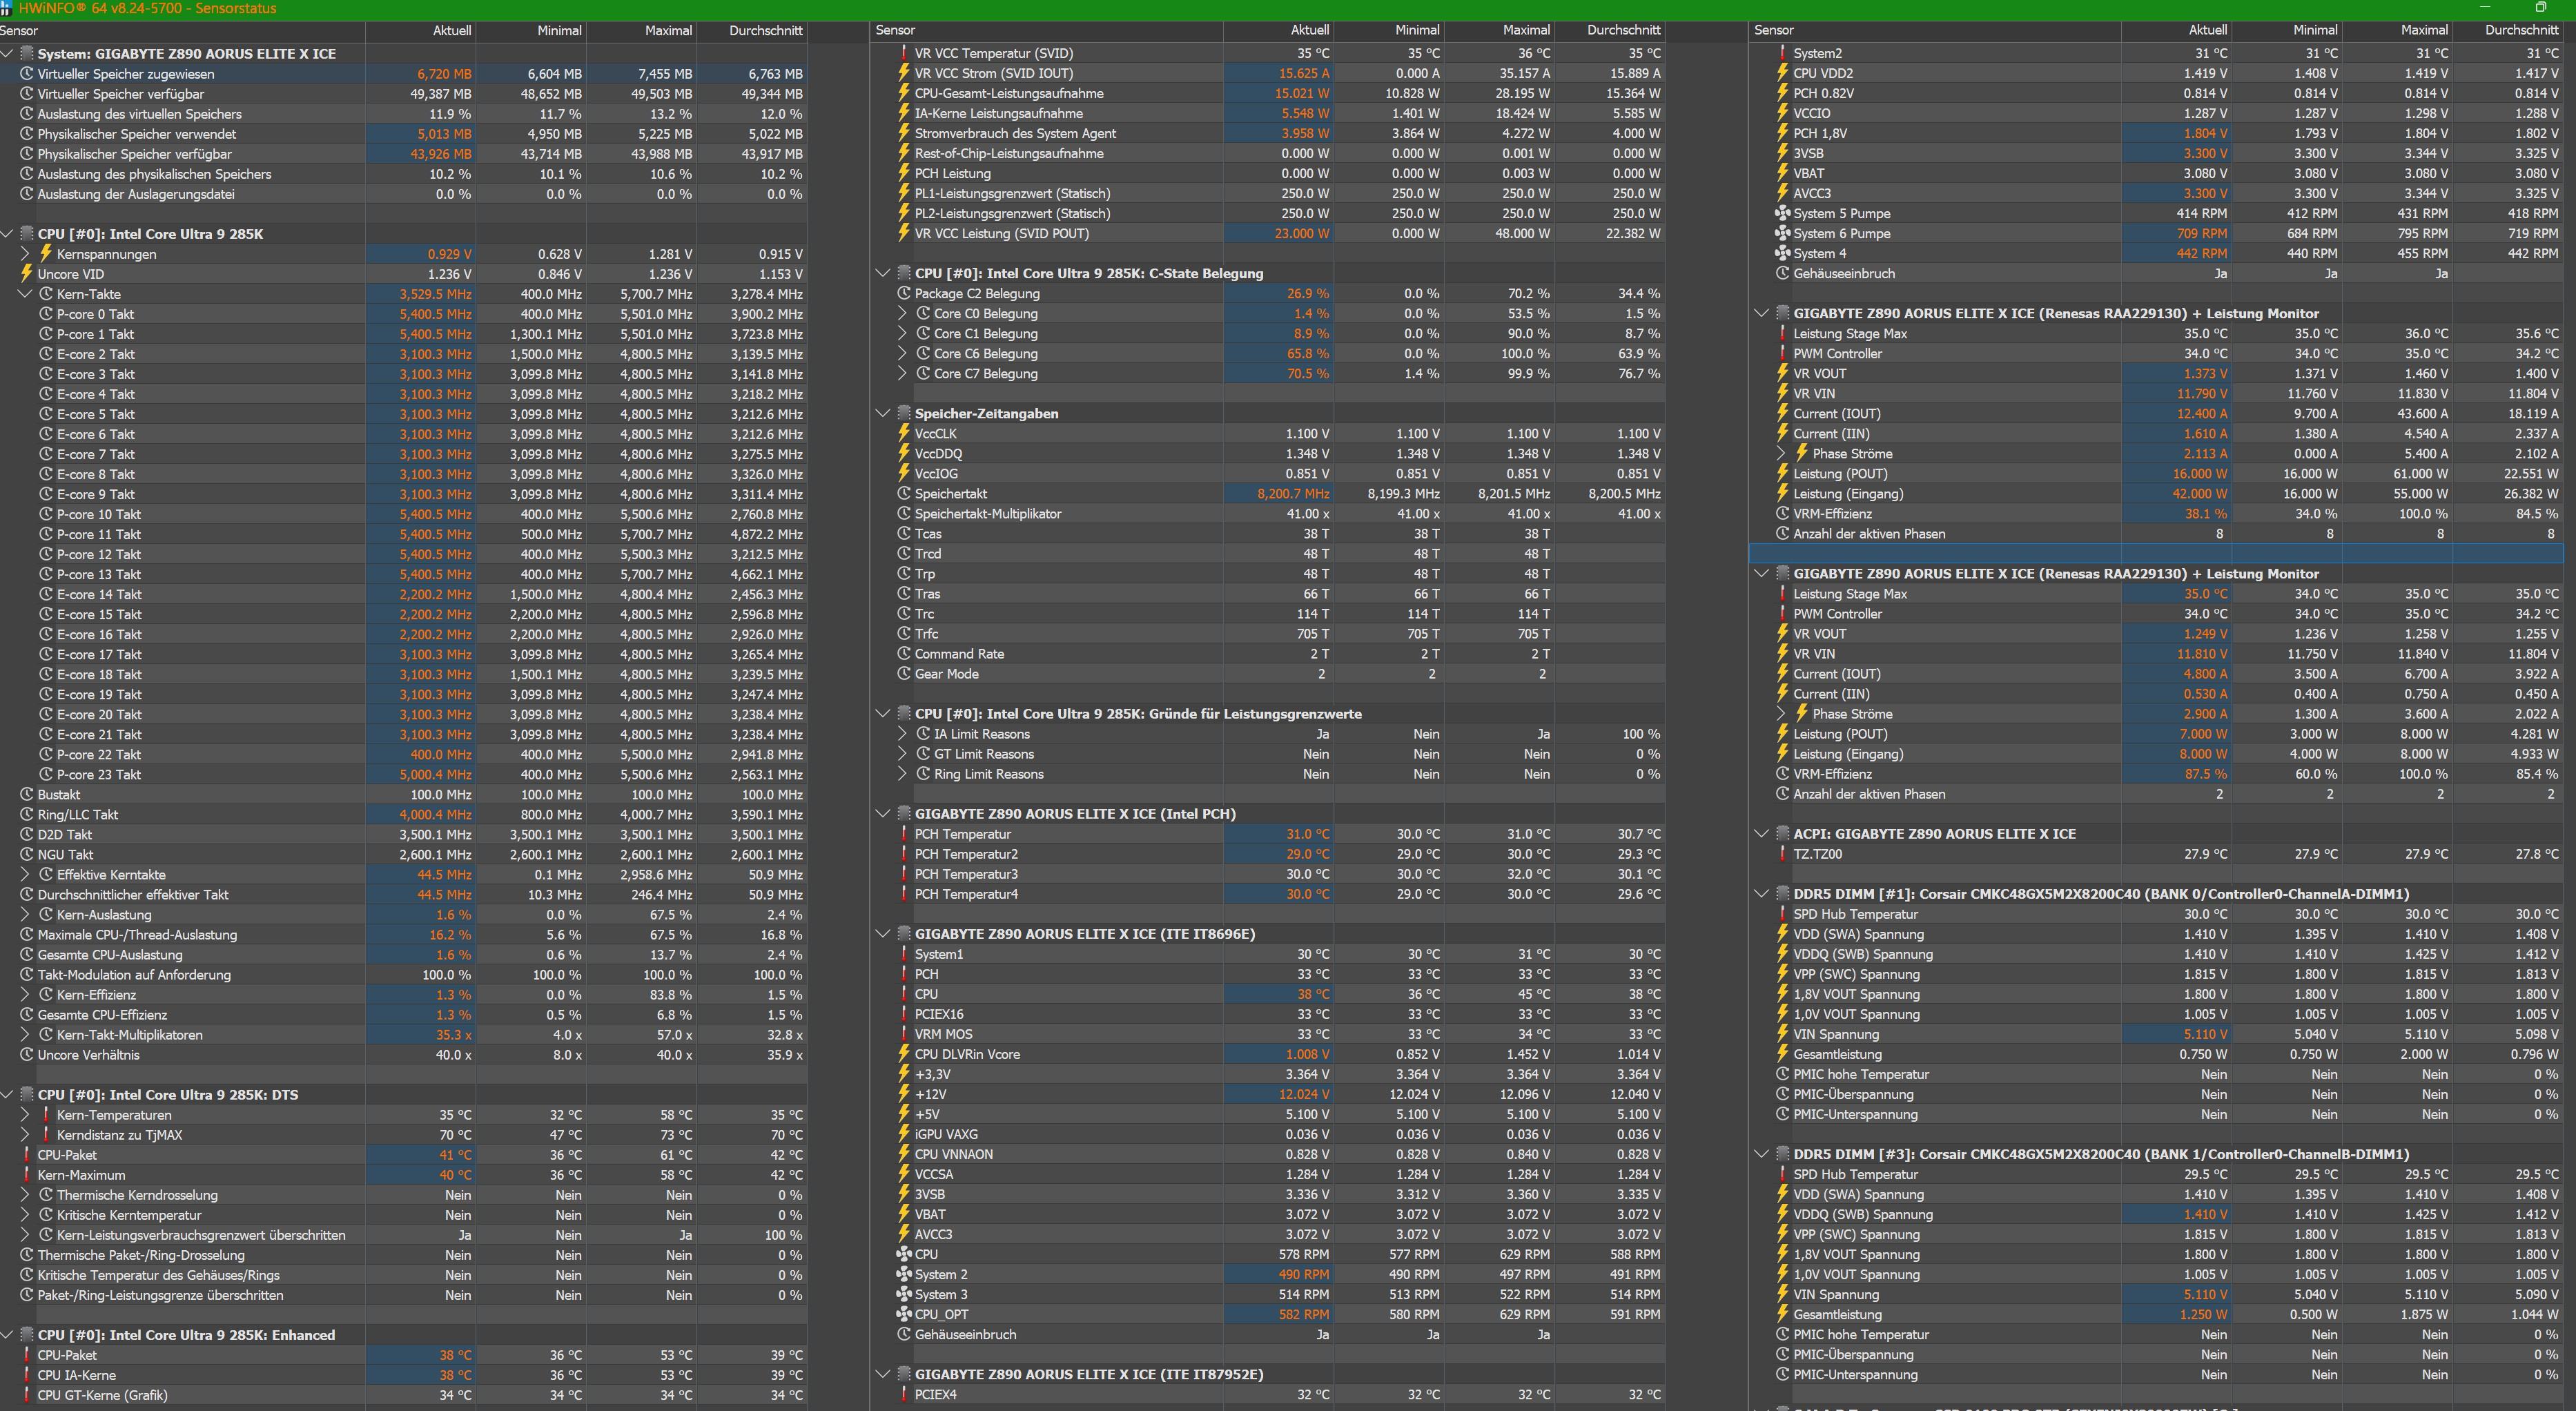Click the lightning icon beside Uncore VID
Image resolution: width=2576 pixels, height=1411 pixels.
click(27, 274)
